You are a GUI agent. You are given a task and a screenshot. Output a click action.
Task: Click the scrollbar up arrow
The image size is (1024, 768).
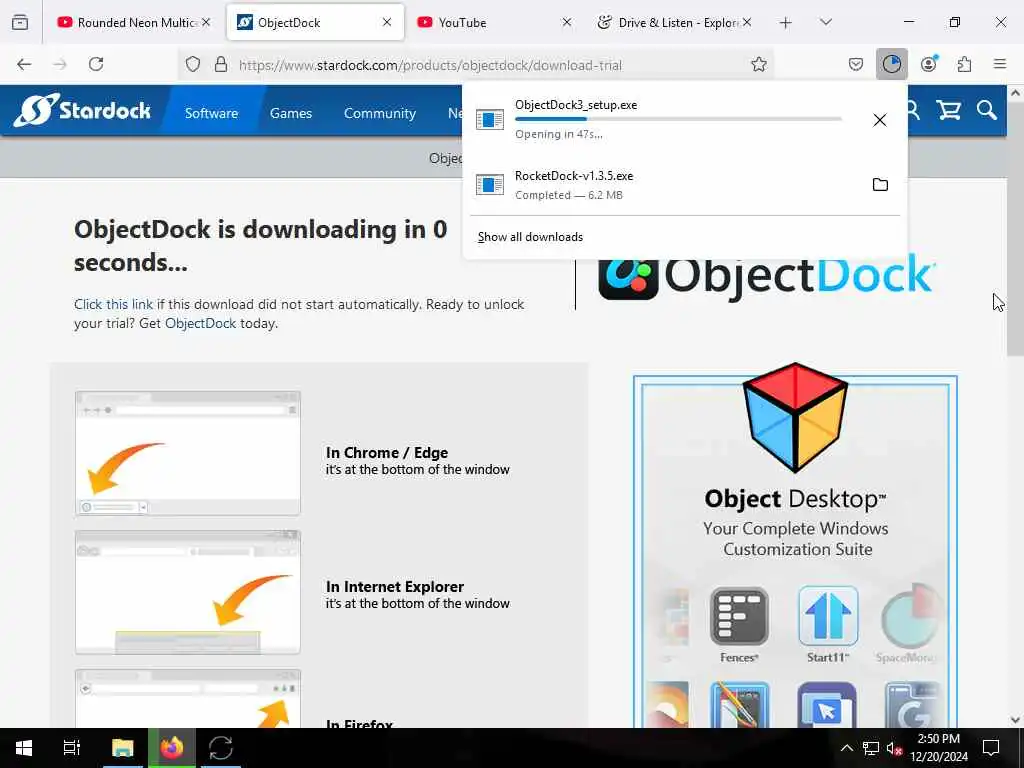(x=1015, y=93)
